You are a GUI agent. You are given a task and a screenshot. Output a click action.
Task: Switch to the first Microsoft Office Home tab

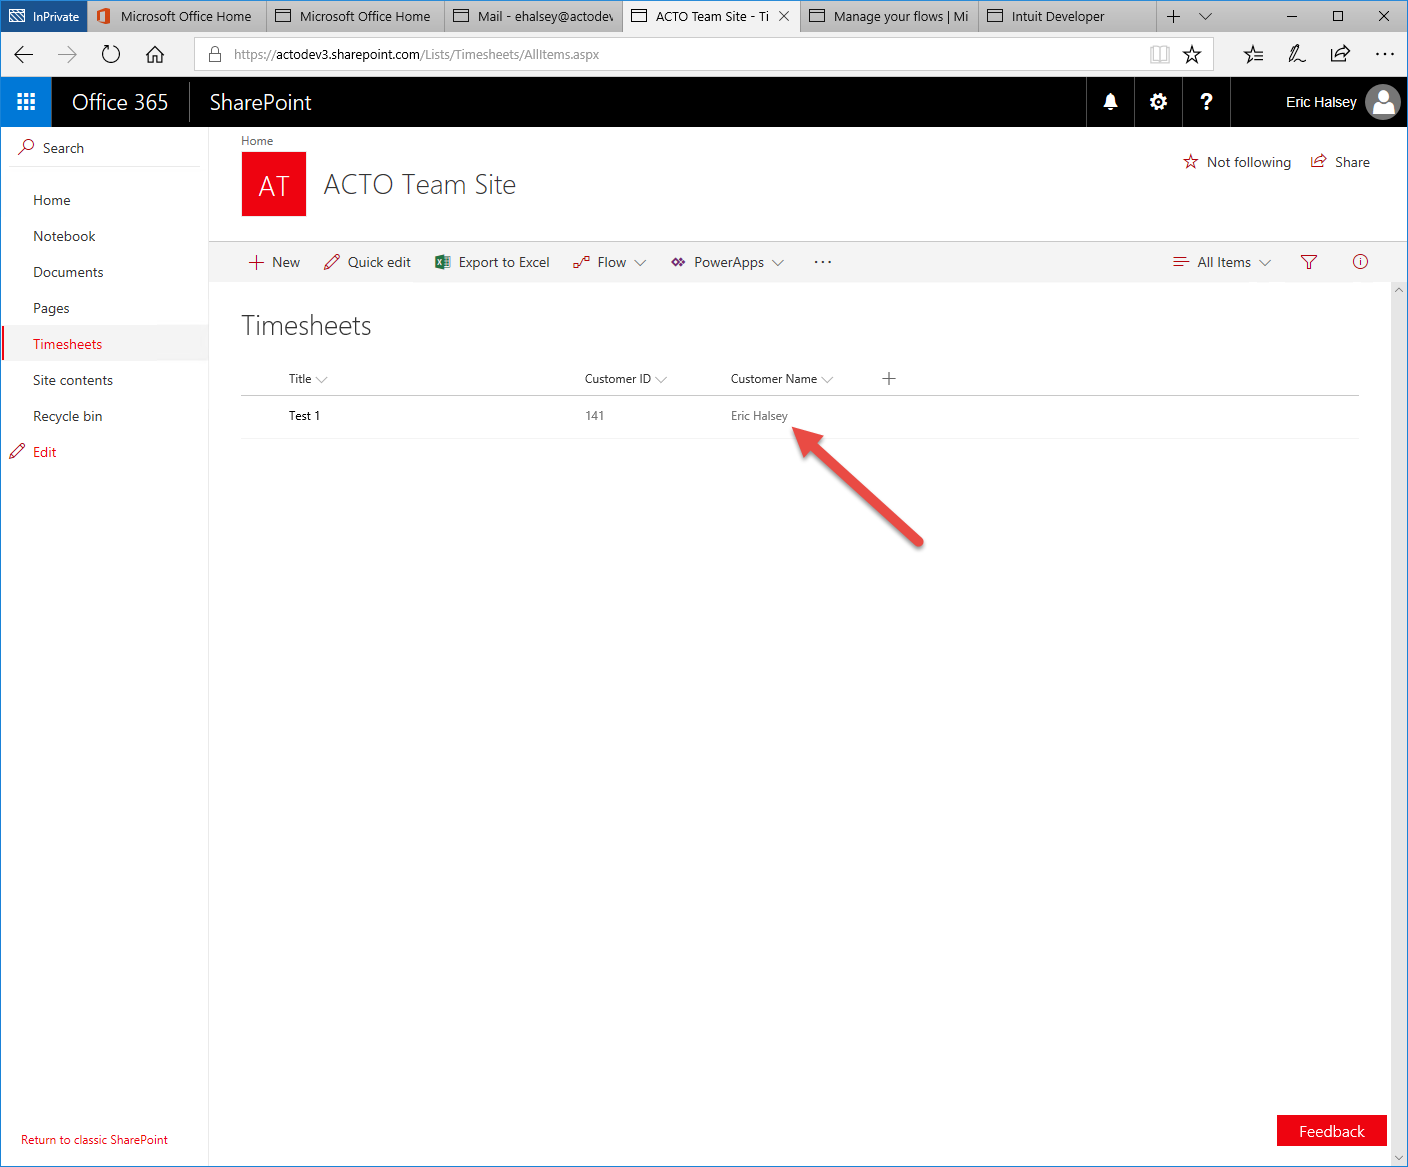click(x=177, y=16)
